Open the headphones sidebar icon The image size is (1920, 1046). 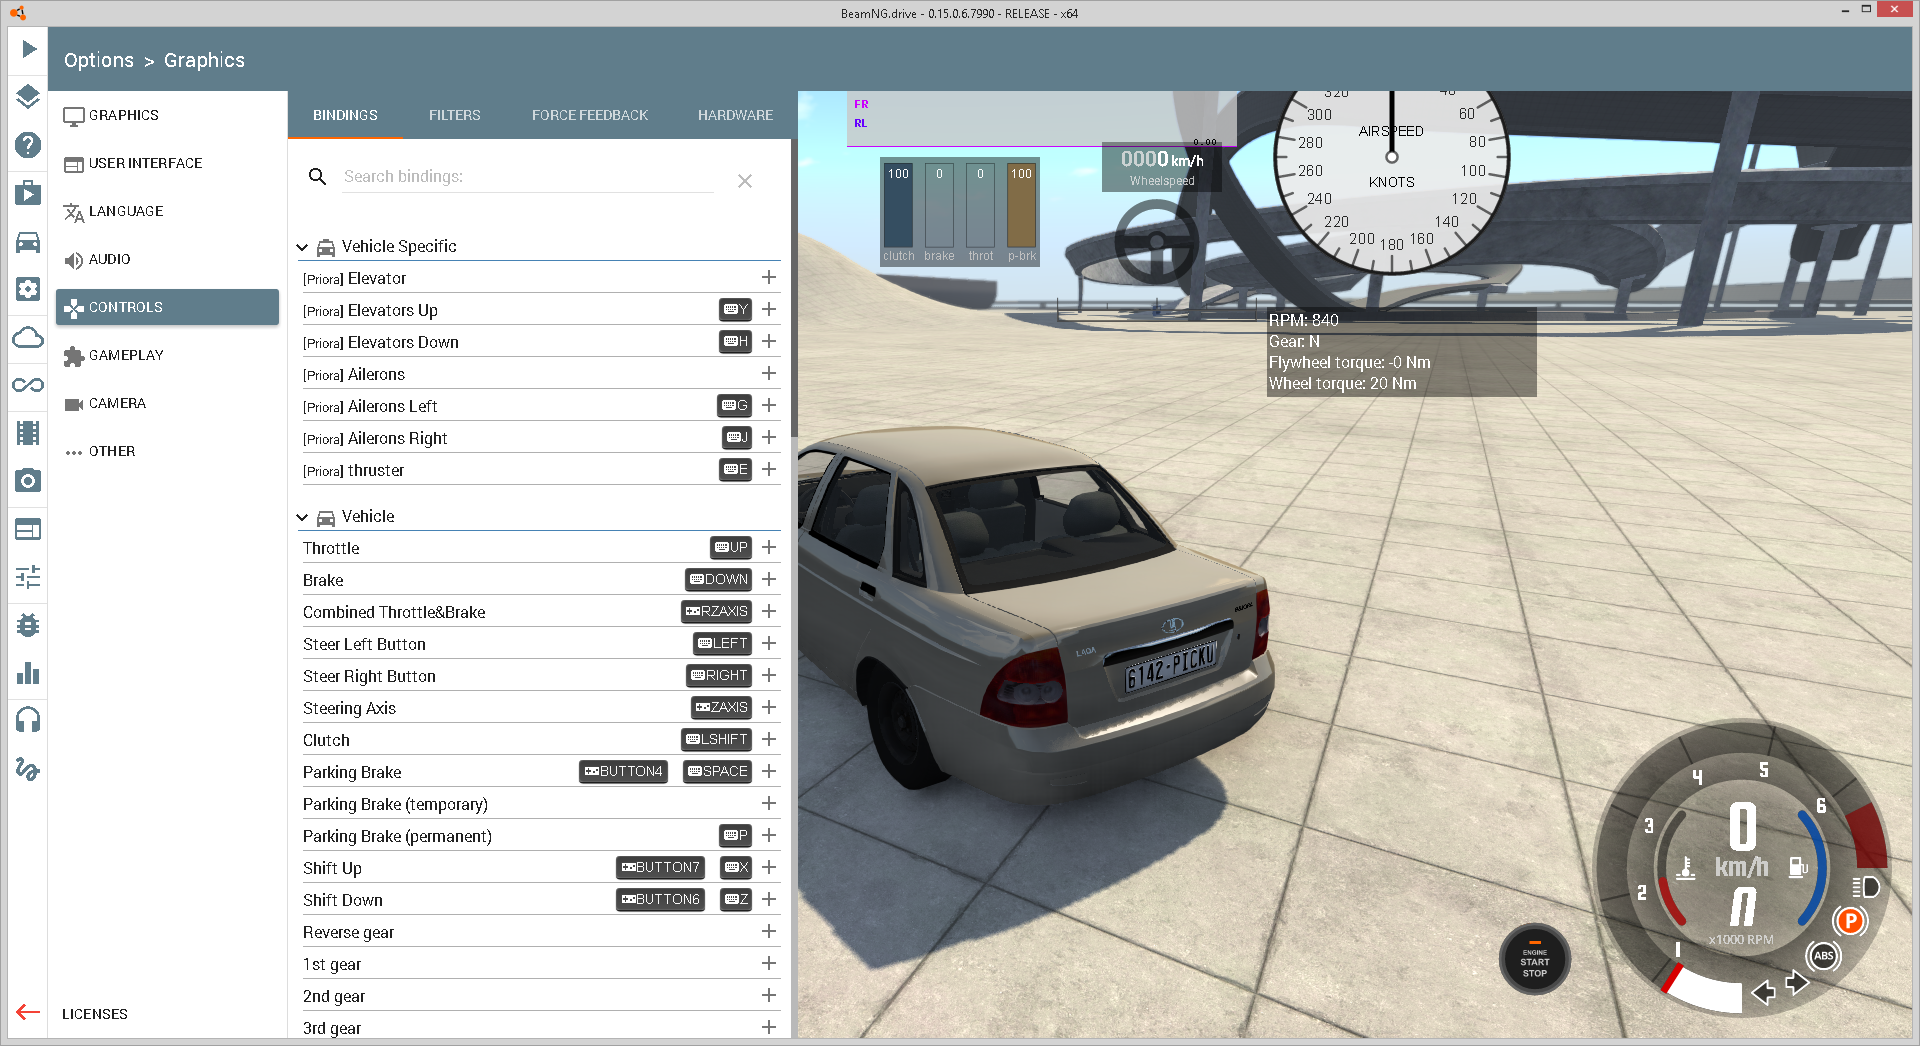pos(28,721)
